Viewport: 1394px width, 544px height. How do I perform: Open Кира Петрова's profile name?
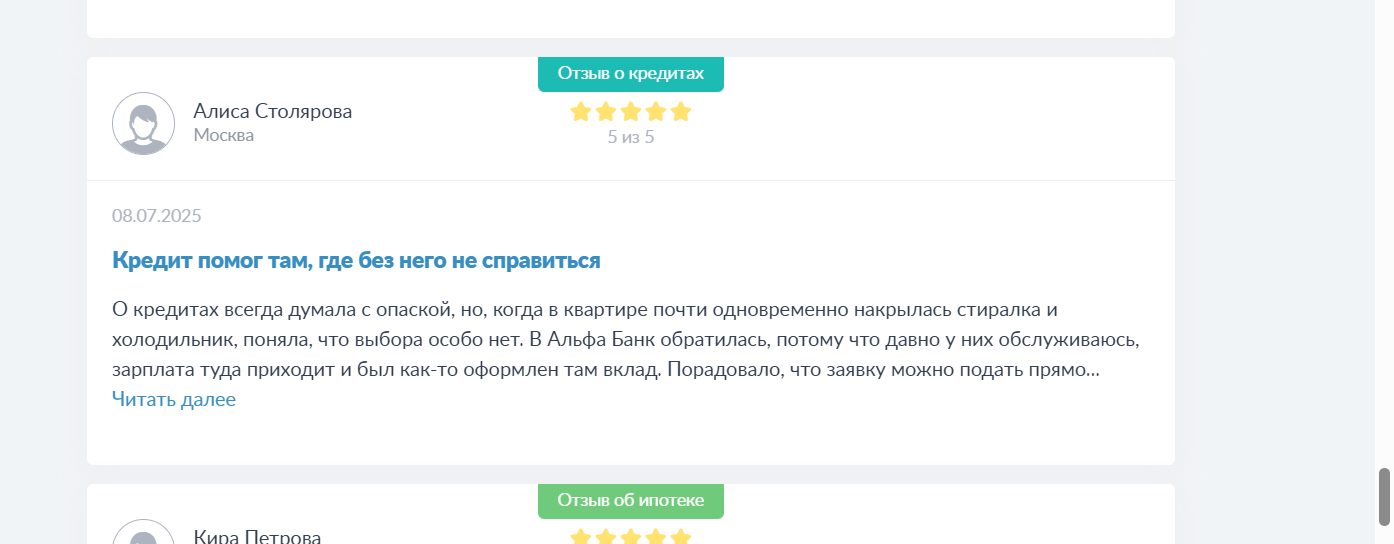click(x=257, y=537)
